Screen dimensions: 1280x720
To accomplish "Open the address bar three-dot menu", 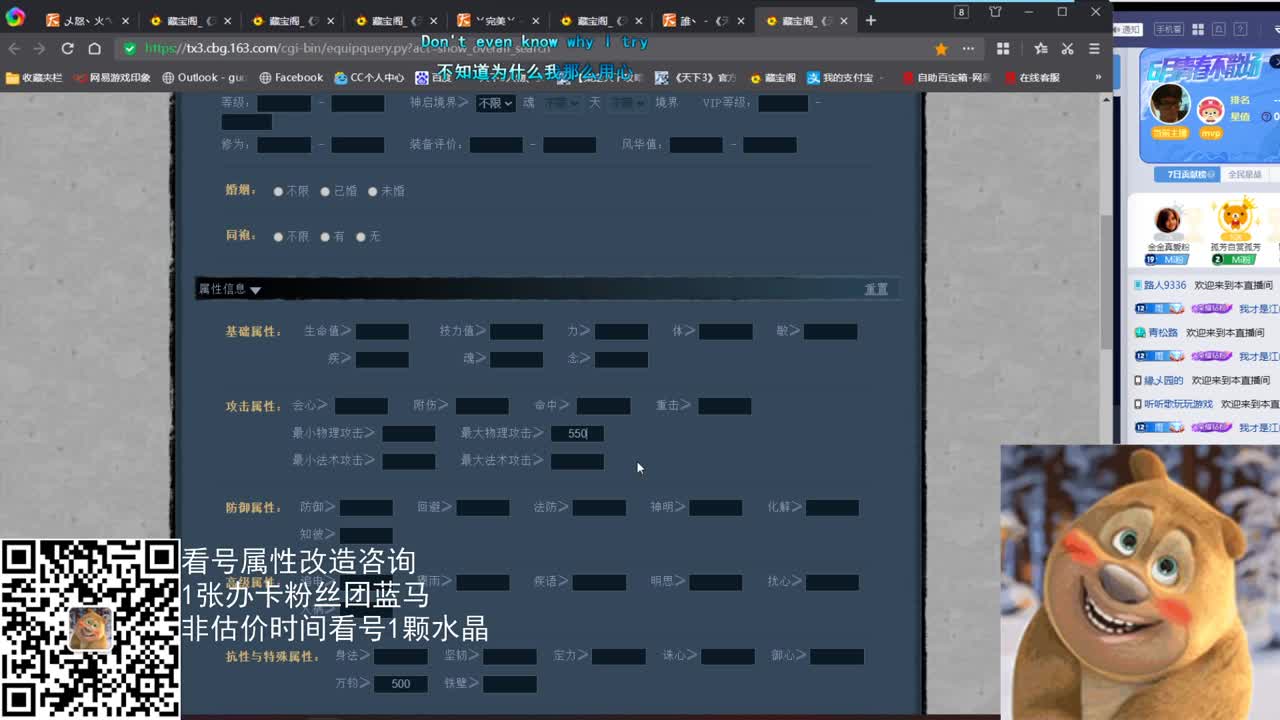I will click(x=968, y=48).
